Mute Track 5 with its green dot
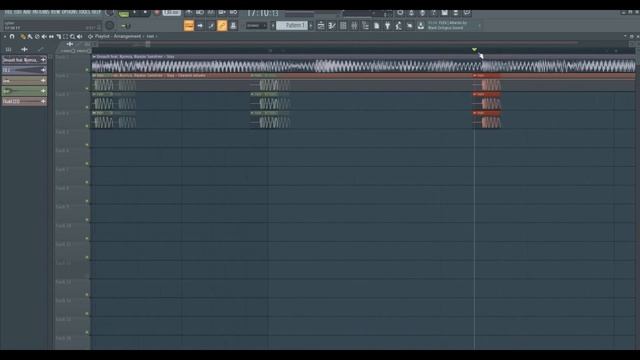This screenshot has height=360, width=640. pyautogui.click(x=87, y=145)
